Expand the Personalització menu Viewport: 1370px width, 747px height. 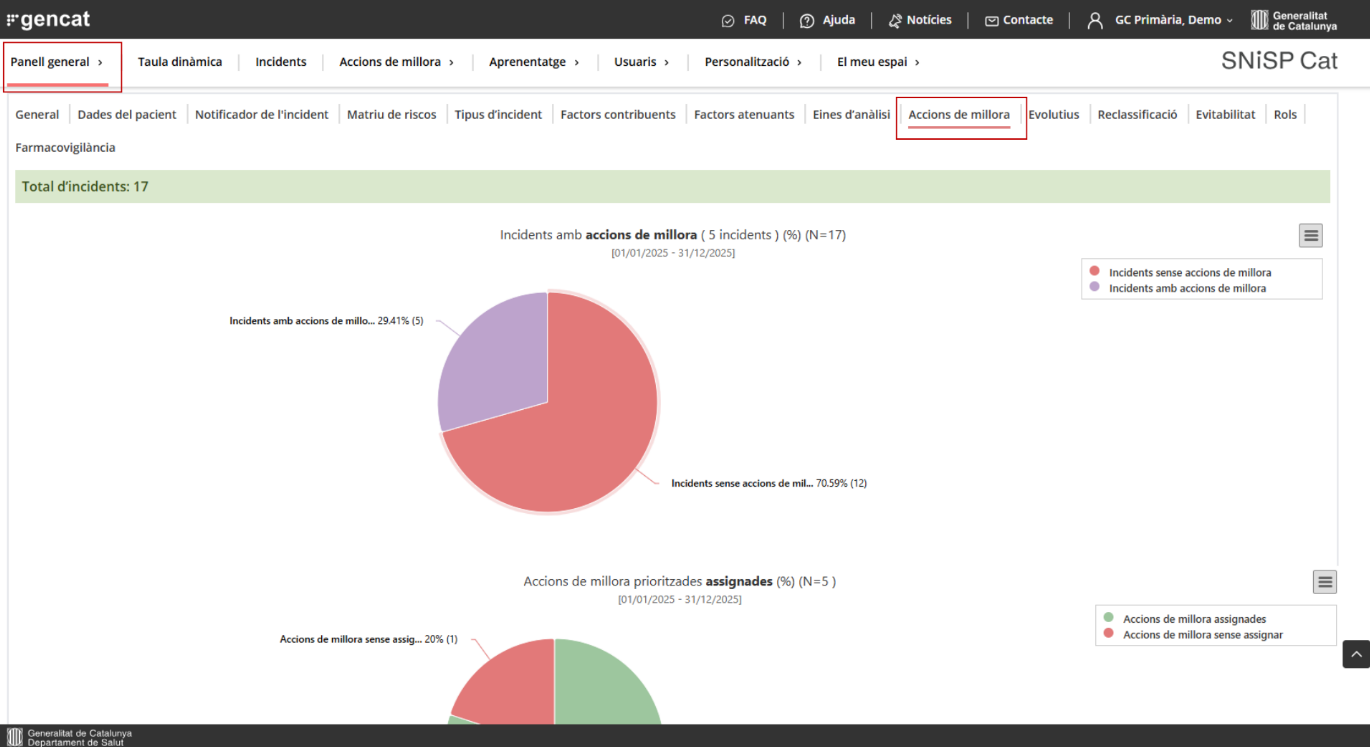753,62
